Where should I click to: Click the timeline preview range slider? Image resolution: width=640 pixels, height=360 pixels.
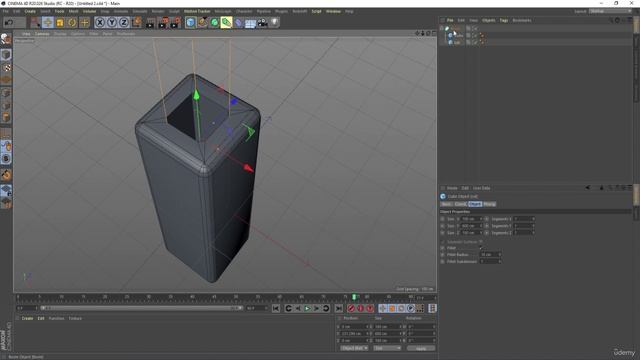point(141,308)
